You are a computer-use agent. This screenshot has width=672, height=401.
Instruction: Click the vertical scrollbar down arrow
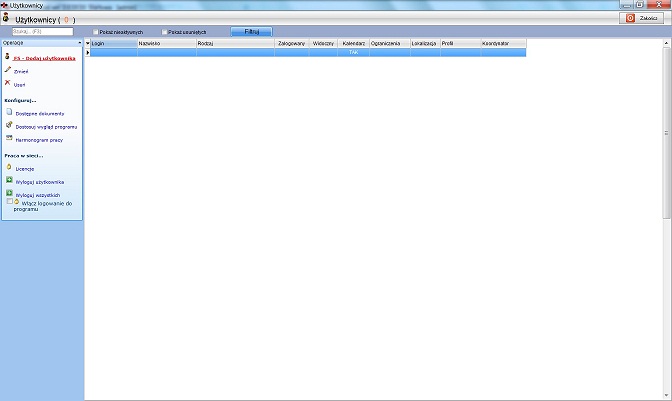pyautogui.click(x=666, y=395)
